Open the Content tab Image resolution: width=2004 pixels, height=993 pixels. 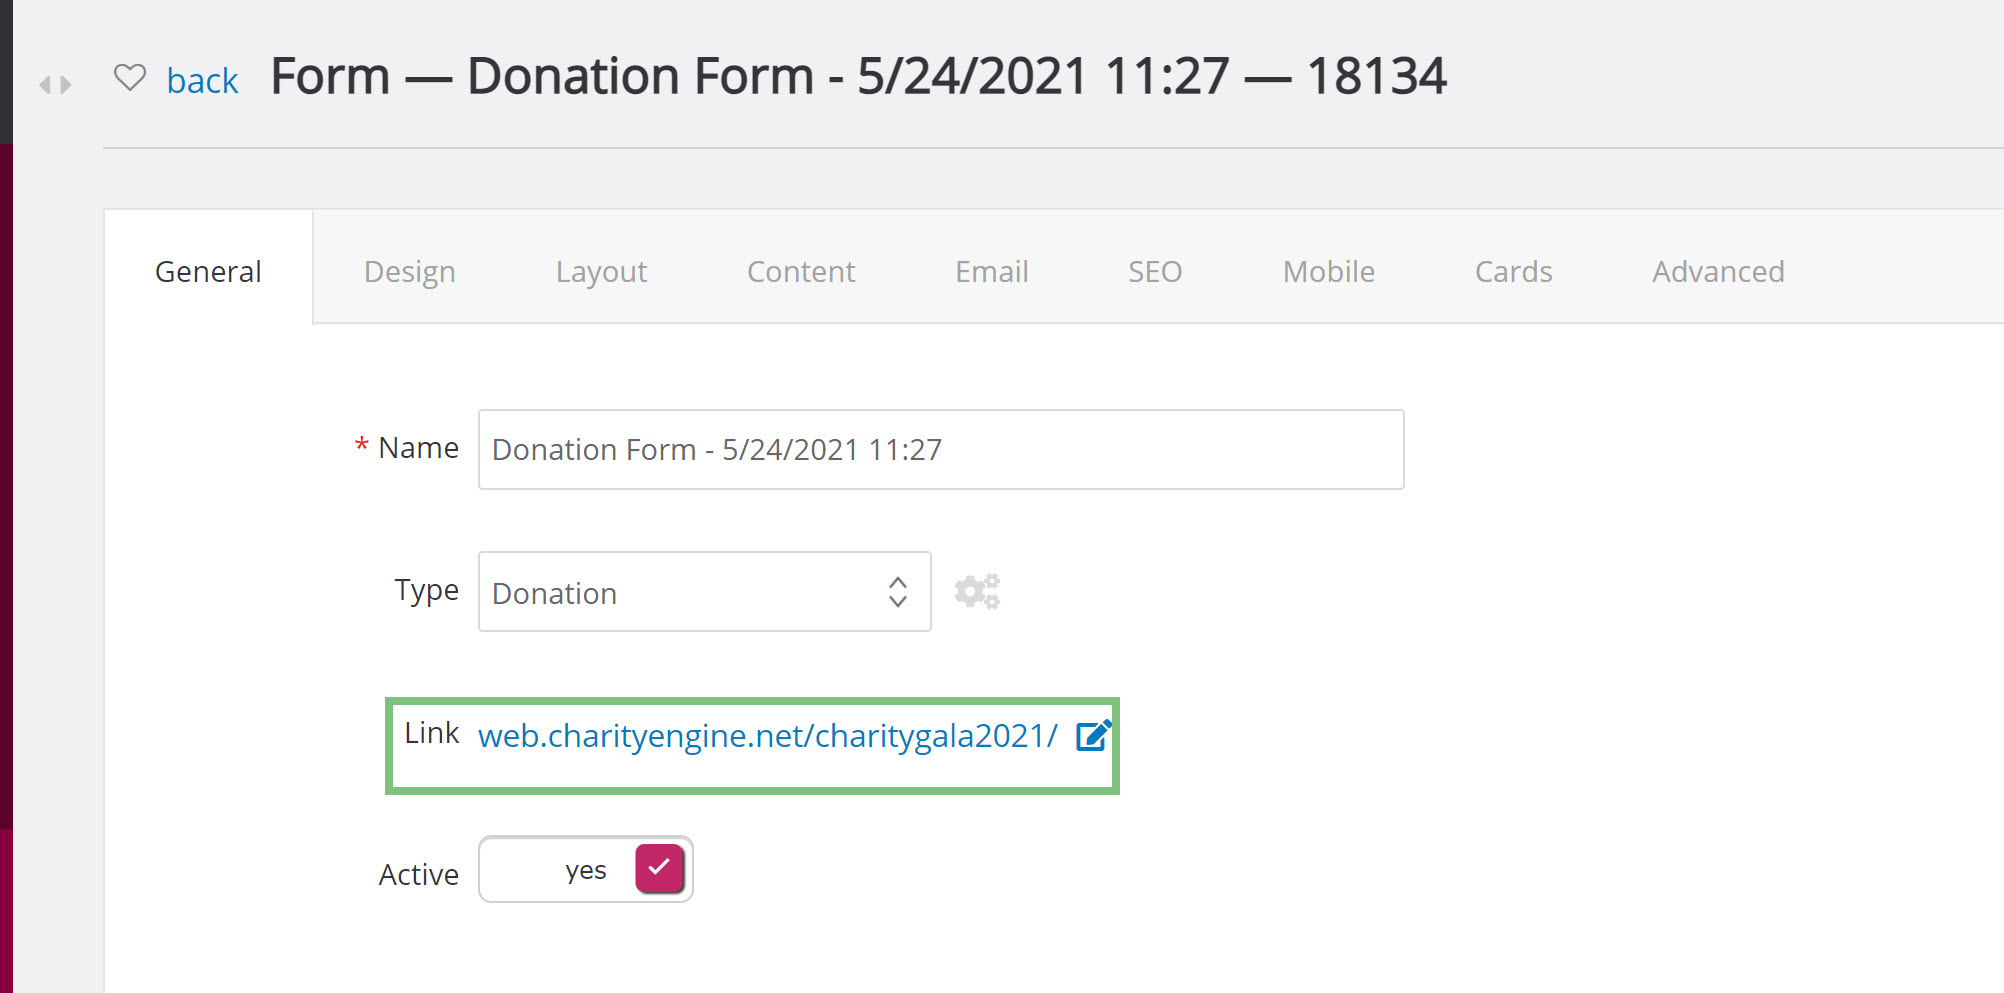pyautogui.click(x=801, y=272)
